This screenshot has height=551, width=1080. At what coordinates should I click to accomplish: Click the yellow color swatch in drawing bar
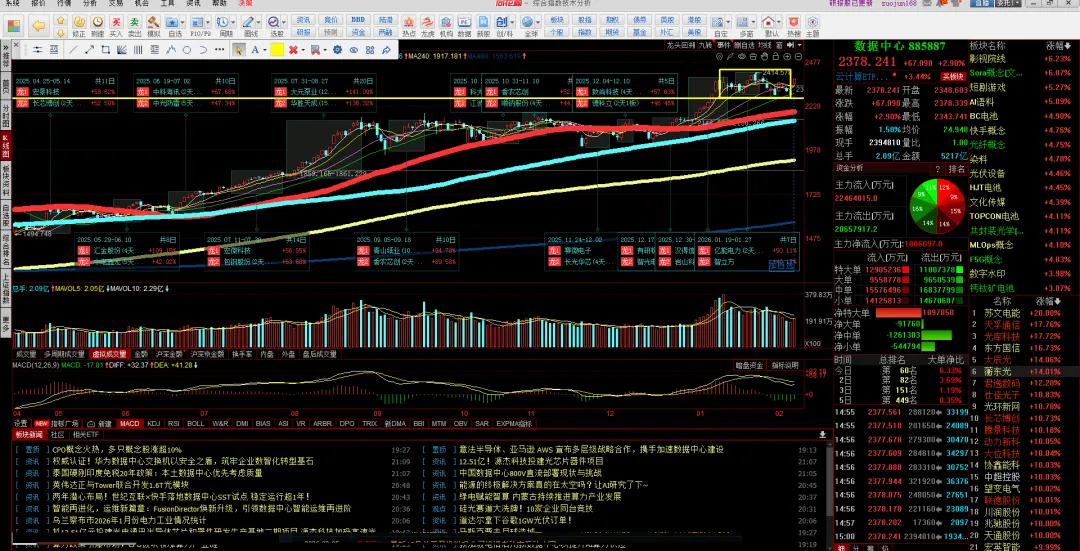click(277, 50)
